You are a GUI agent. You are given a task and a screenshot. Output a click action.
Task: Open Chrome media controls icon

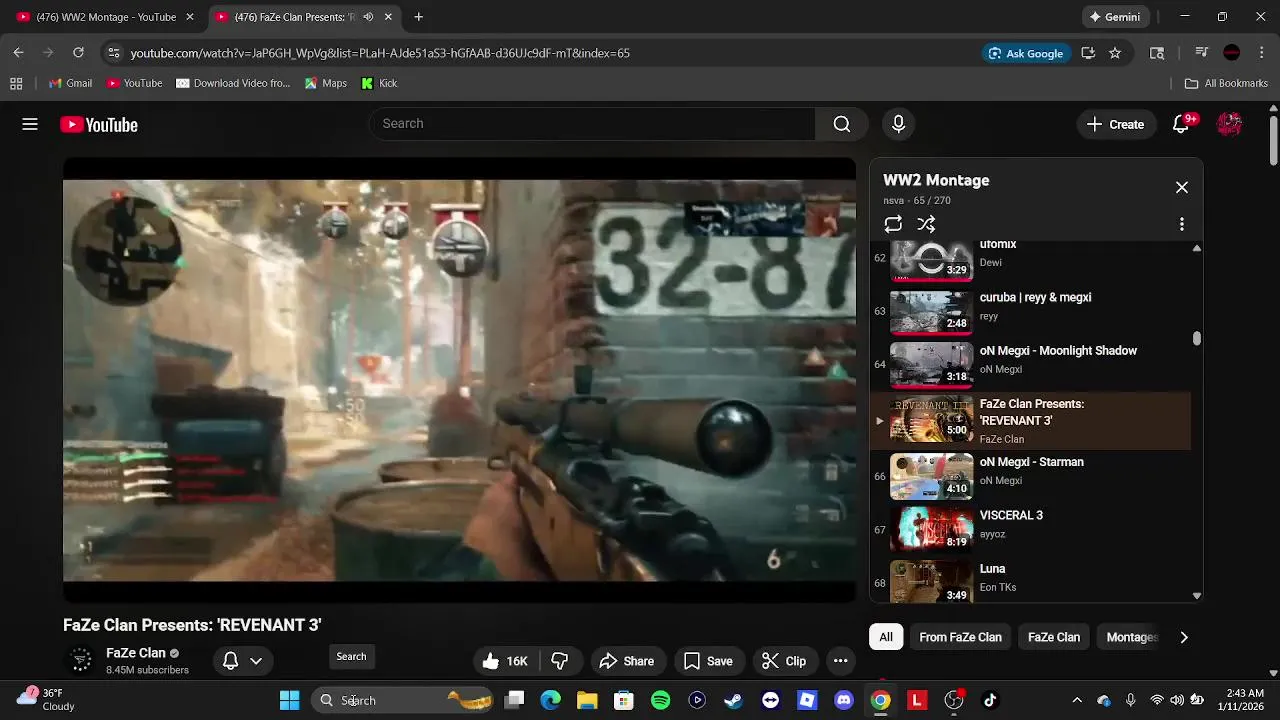[x=1202, y=53]
